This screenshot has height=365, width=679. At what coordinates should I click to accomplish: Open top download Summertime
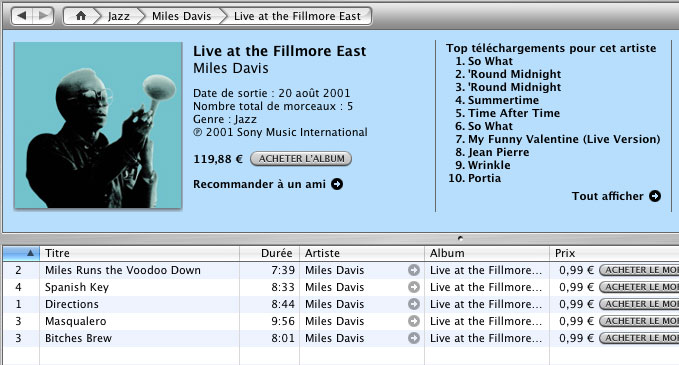(503, 100)
